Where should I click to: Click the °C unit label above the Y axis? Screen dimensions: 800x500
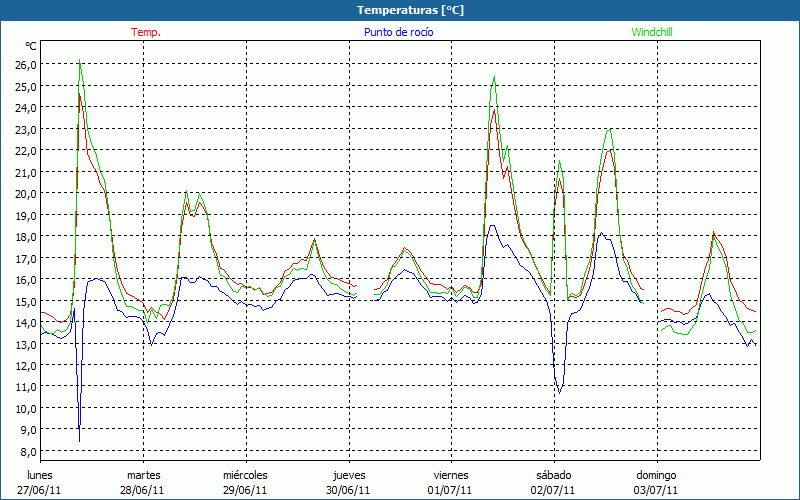pos(31,46)
